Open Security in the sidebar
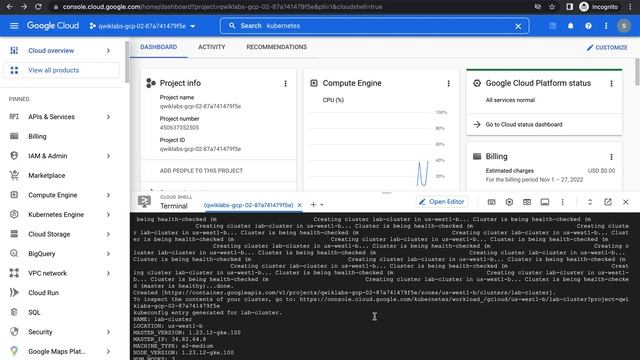This screenshot has height=360, width=640. [x=40, y=332]
